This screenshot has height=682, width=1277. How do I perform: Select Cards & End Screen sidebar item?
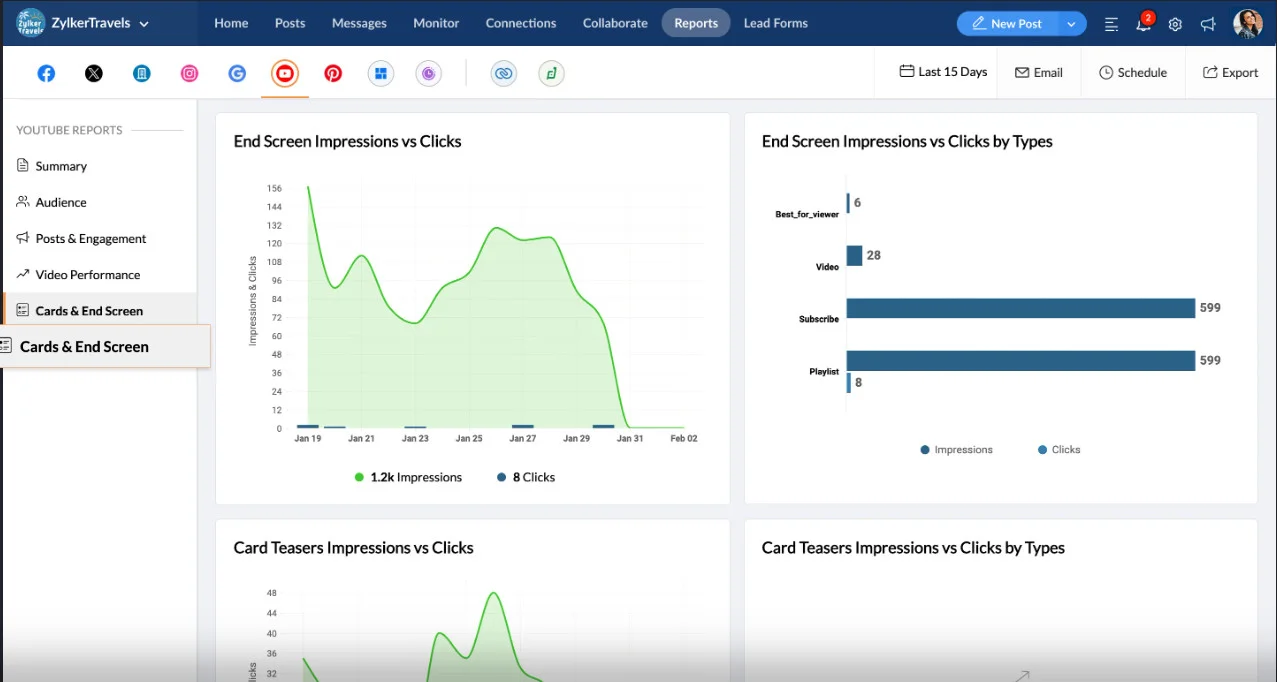(x=100, y=308)
